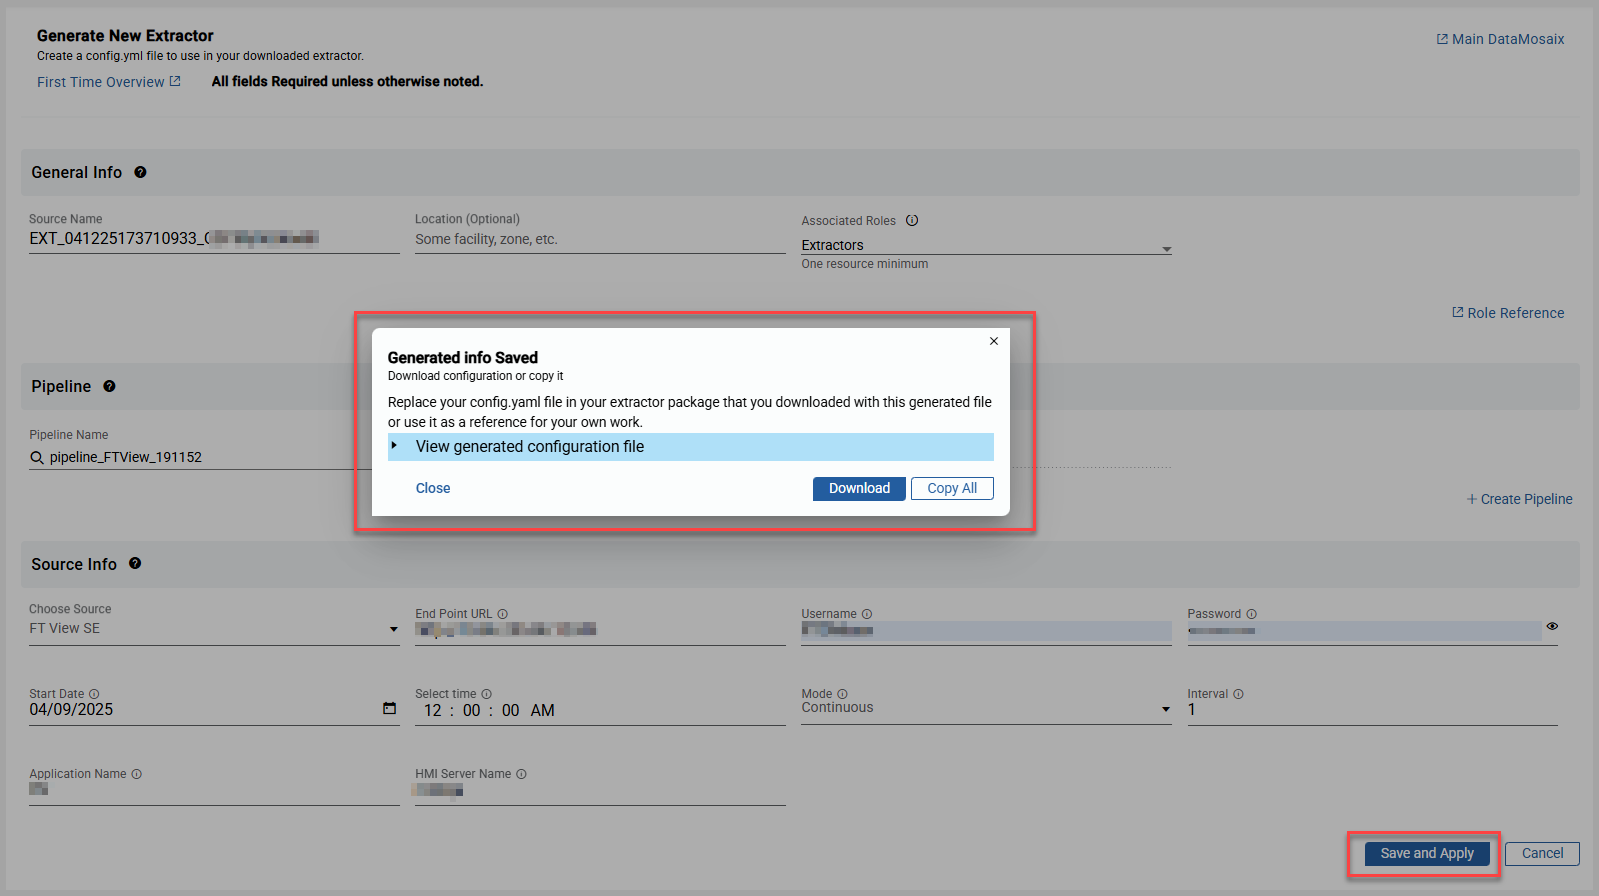Click the Copy All button
The width and height of the screenshot is (1599, 896).
(952, 488)
